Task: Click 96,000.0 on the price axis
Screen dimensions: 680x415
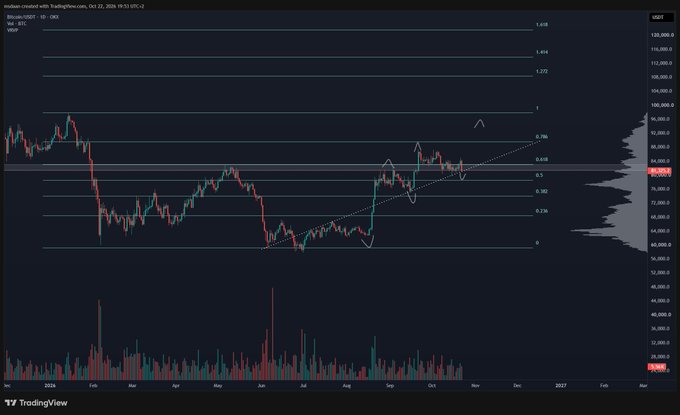Action: [x=661, y=119]
